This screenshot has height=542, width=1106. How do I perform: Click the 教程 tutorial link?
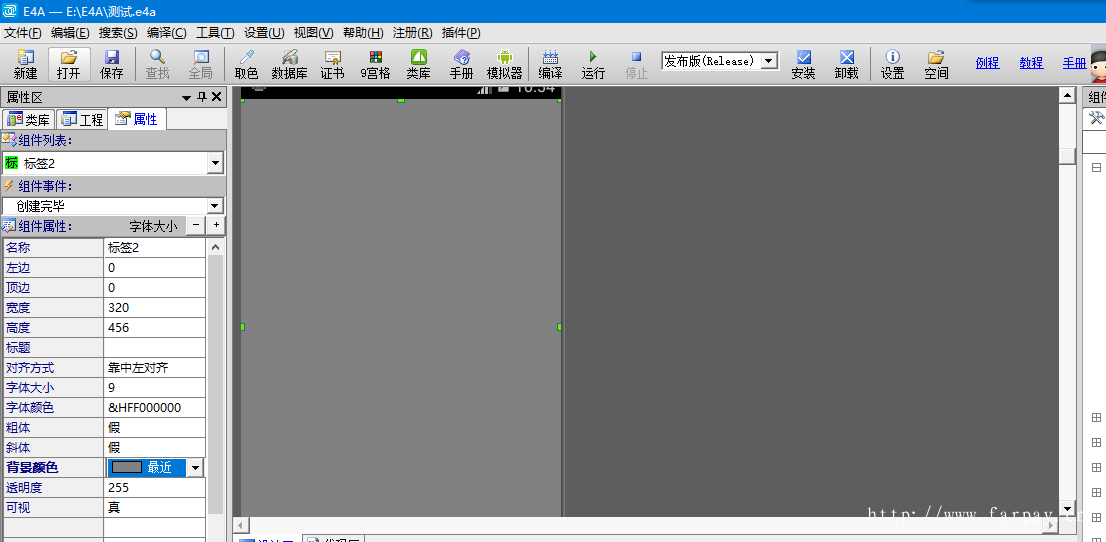(1031, 63)
